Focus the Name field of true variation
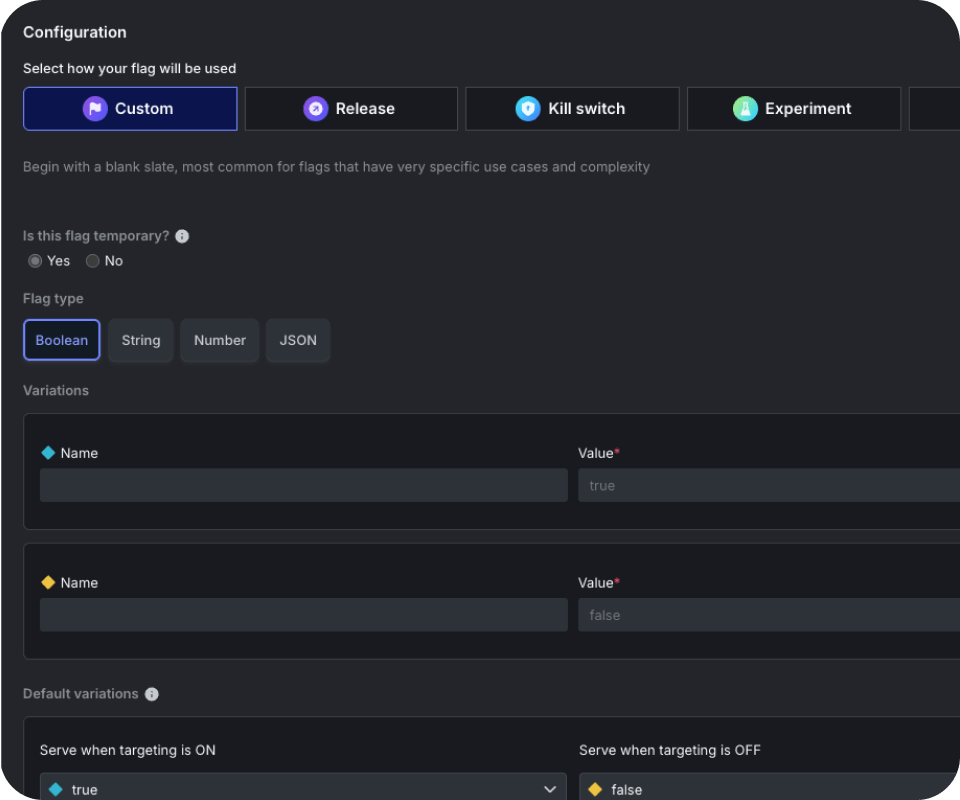The height and width of the screenshot is (800, 960). tap(304, 485)
